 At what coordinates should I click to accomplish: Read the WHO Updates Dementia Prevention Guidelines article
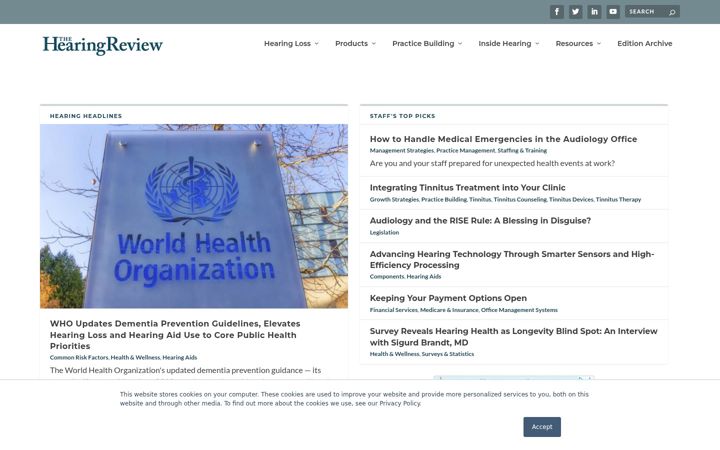175,335
